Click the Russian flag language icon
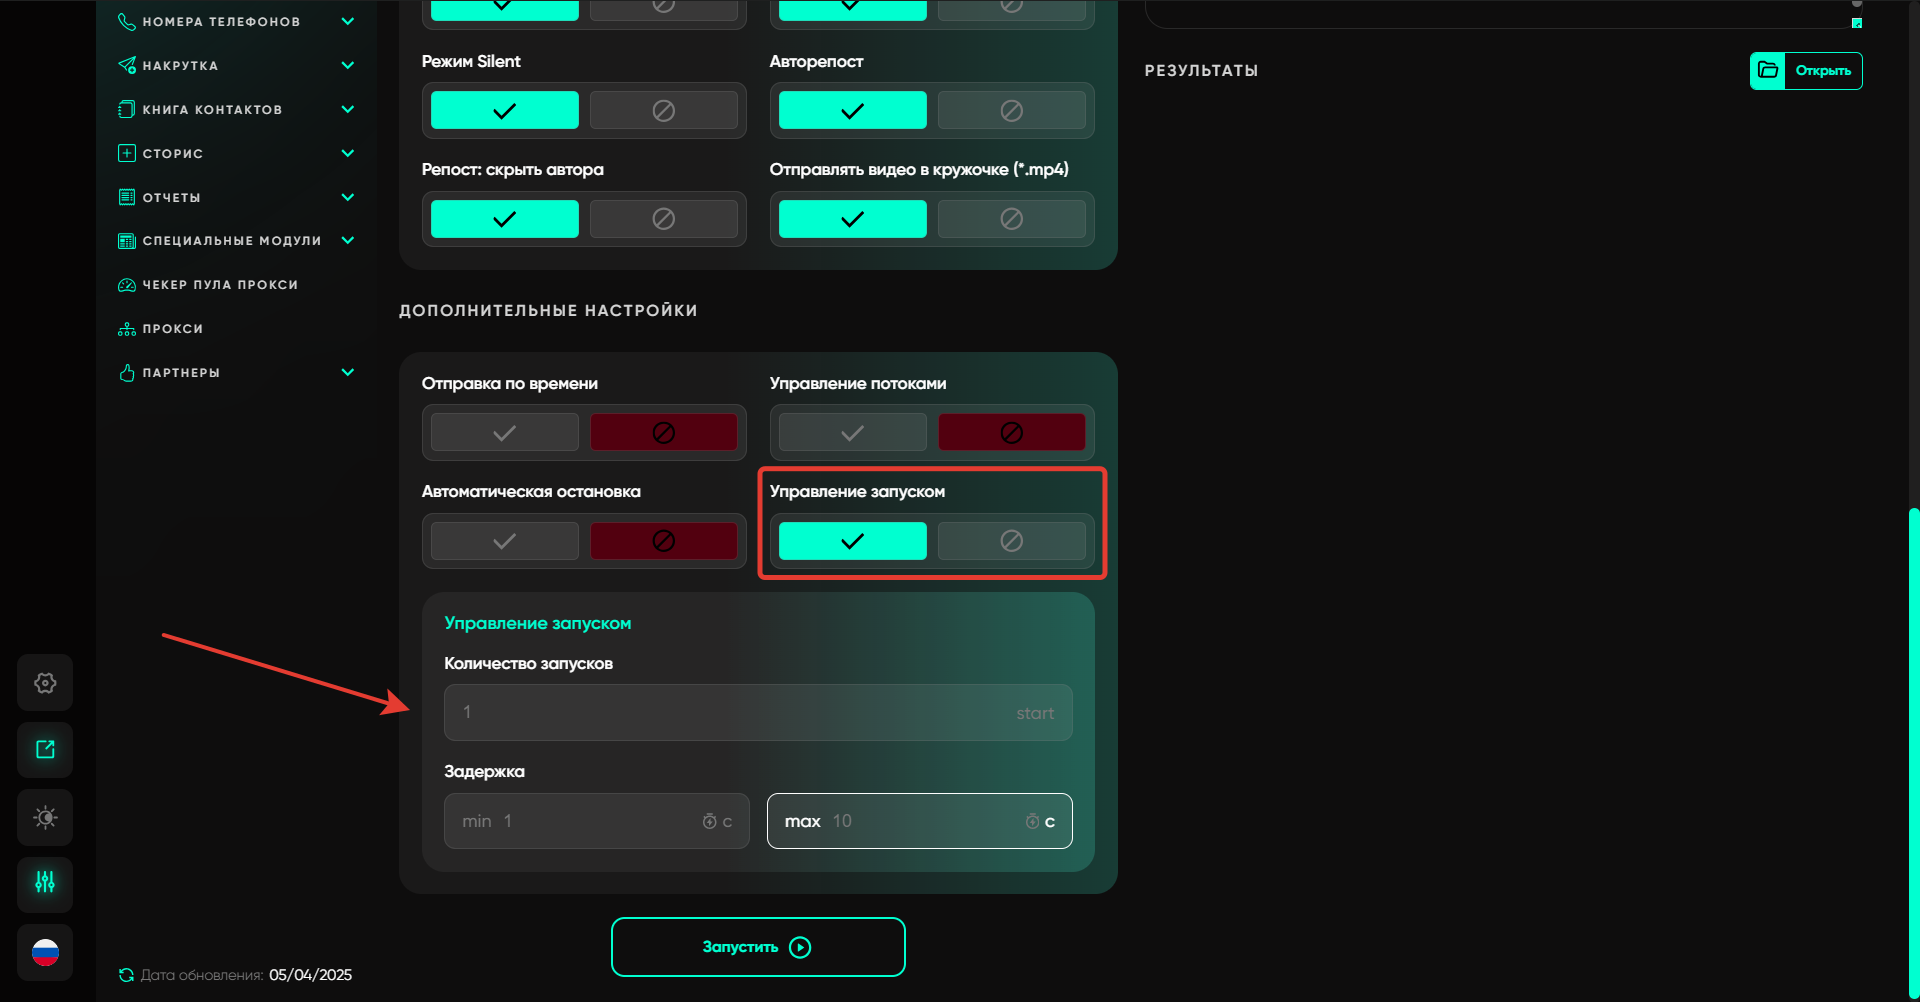The image size is (1920, 1002). pyautogui.click(x=45, y=953)
